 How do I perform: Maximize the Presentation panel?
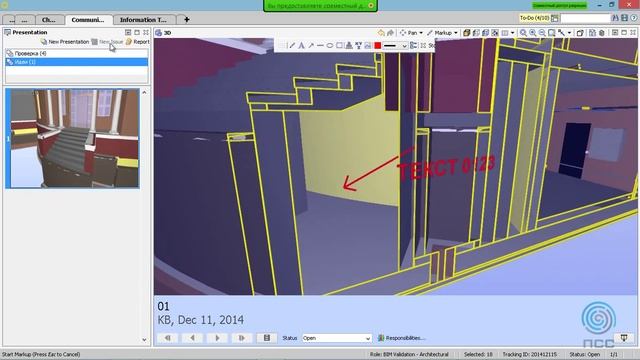point(137,32)
